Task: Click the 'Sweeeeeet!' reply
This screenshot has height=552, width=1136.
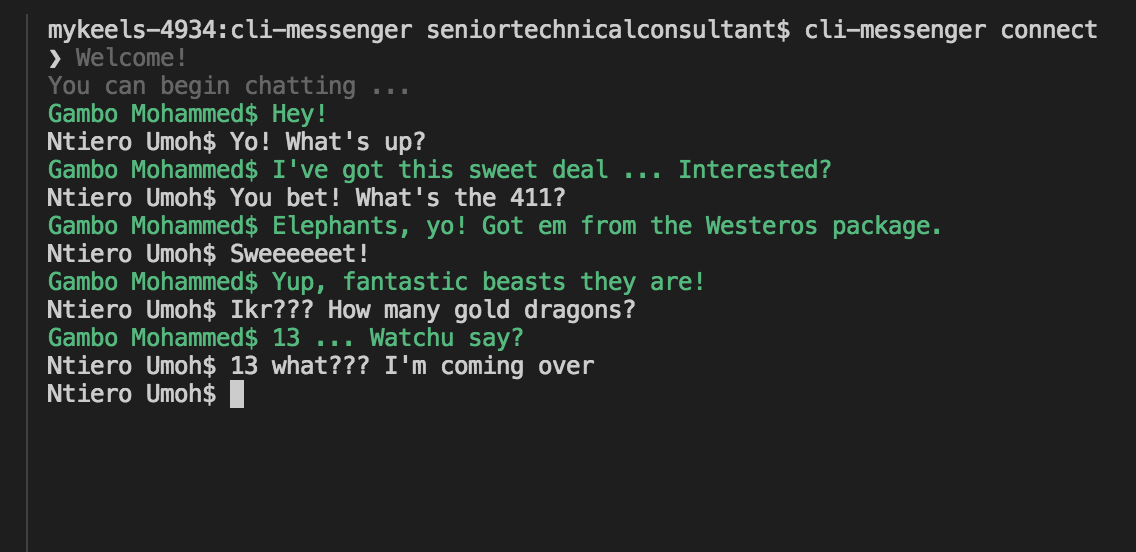Action: click(x=299, y=254)
